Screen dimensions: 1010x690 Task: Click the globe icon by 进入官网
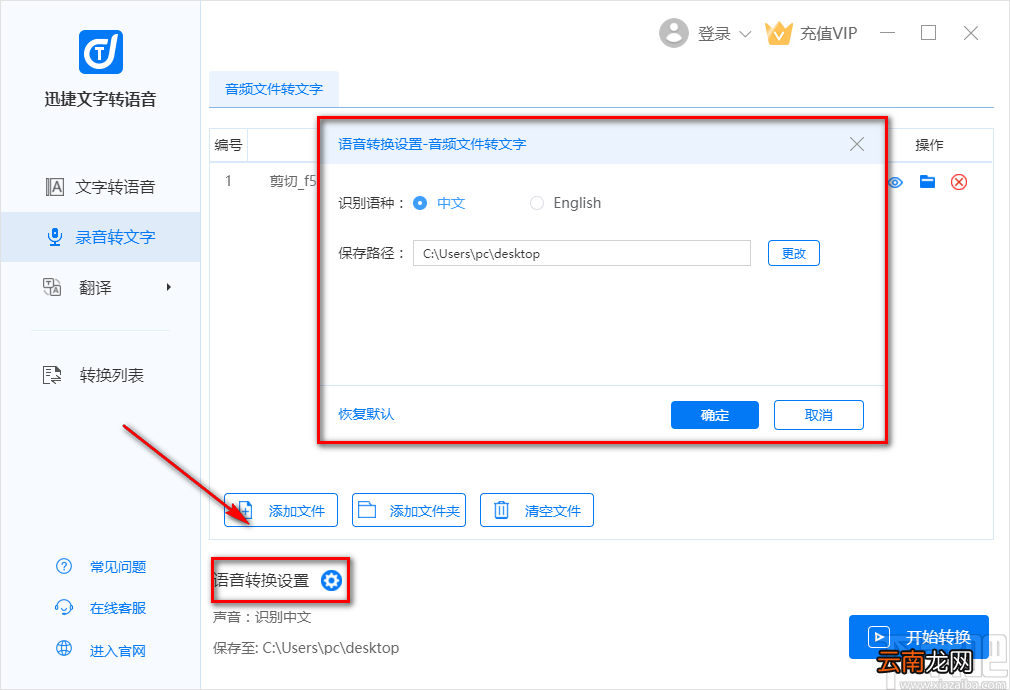[x=64, y=648]
